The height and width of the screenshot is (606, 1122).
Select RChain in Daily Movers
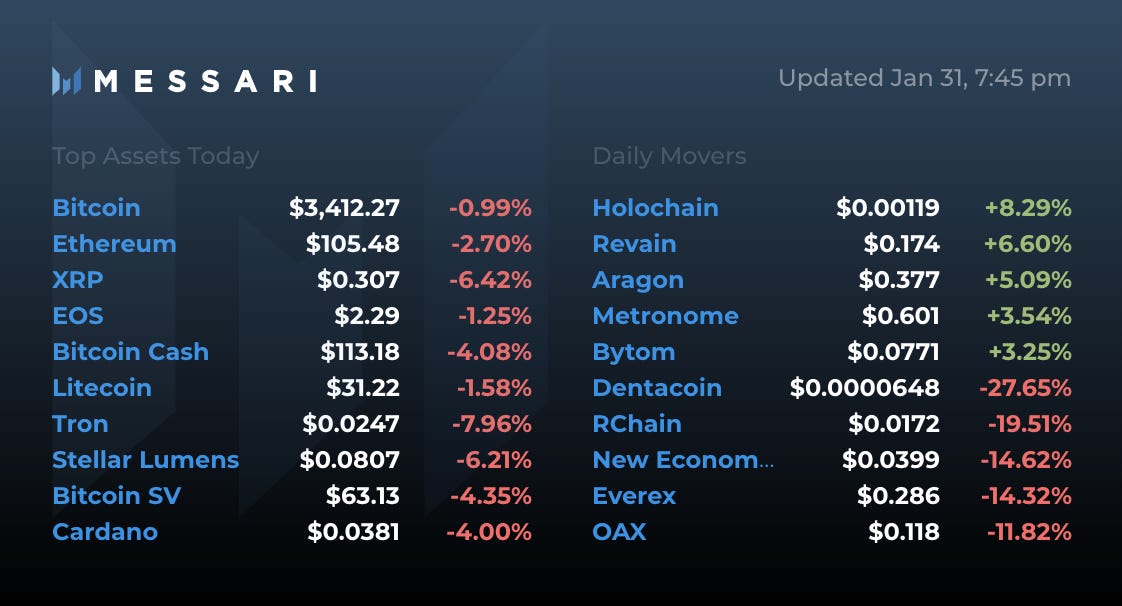(637, 424)
